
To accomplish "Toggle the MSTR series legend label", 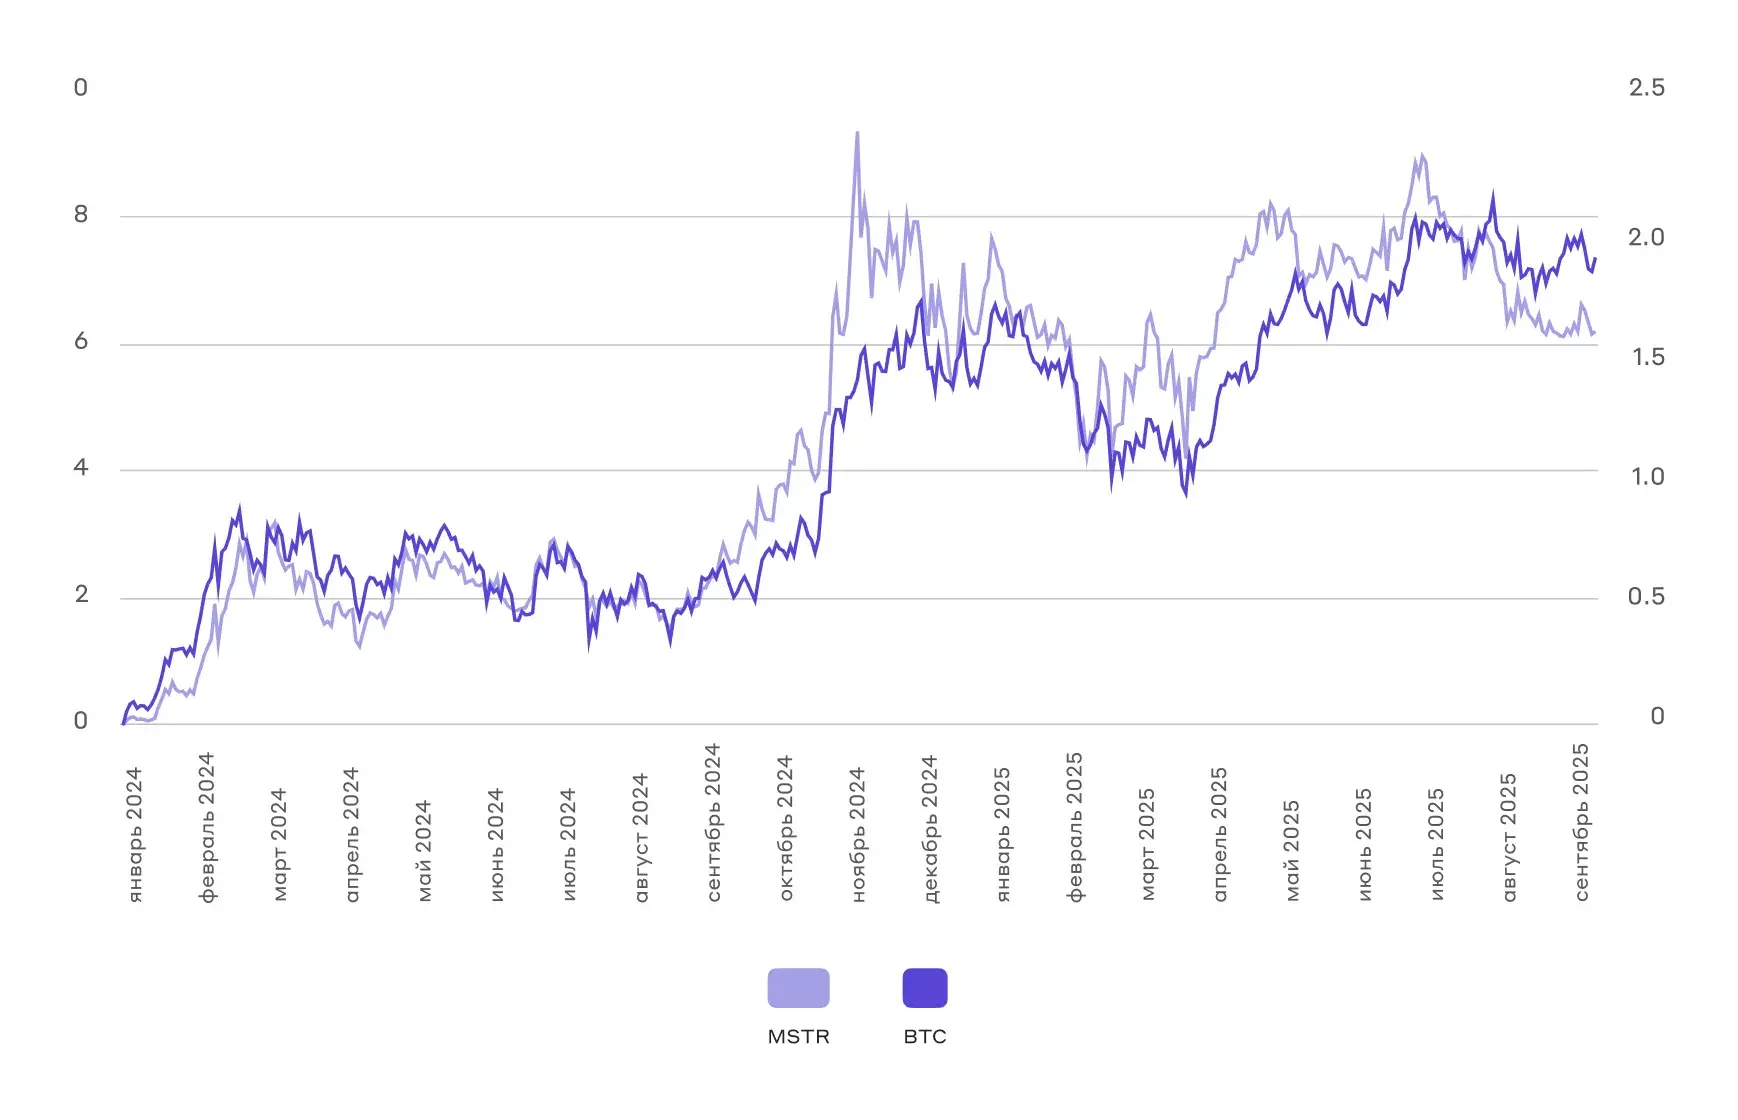I will coord(798,1037).
